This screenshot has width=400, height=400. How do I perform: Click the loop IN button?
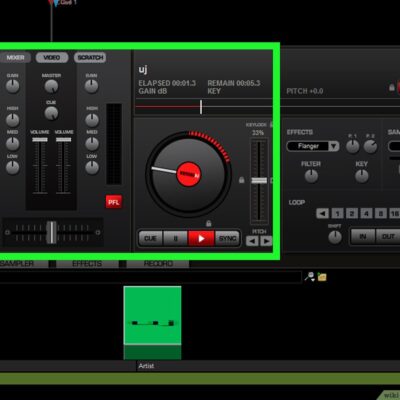(x=363, y=236)
